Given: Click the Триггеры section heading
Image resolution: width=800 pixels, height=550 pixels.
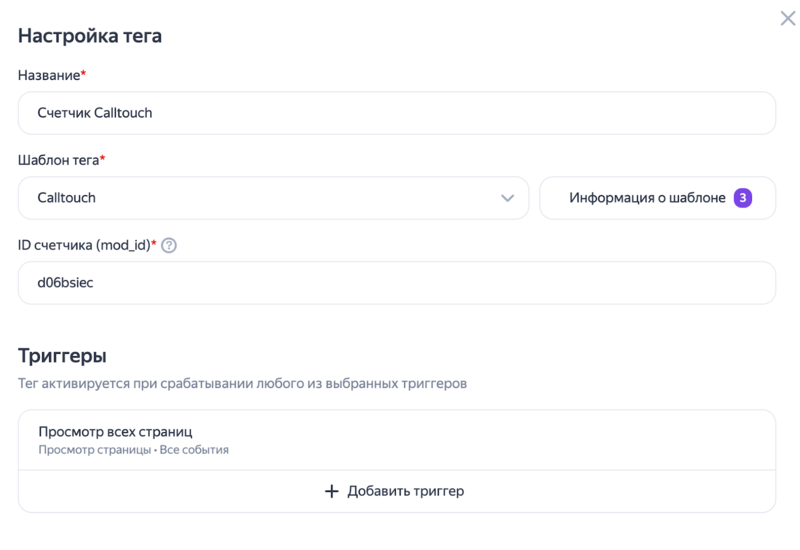Looking at the screenshot, I should pos(62,355).
